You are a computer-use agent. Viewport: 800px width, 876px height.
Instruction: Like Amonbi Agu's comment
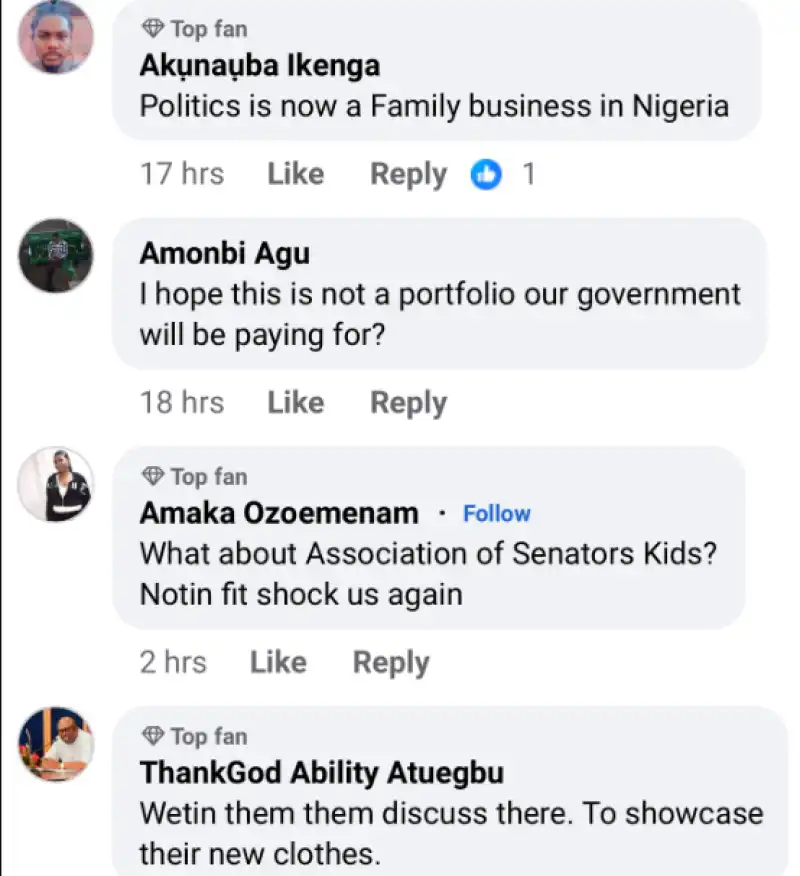(x=295, y=403)
